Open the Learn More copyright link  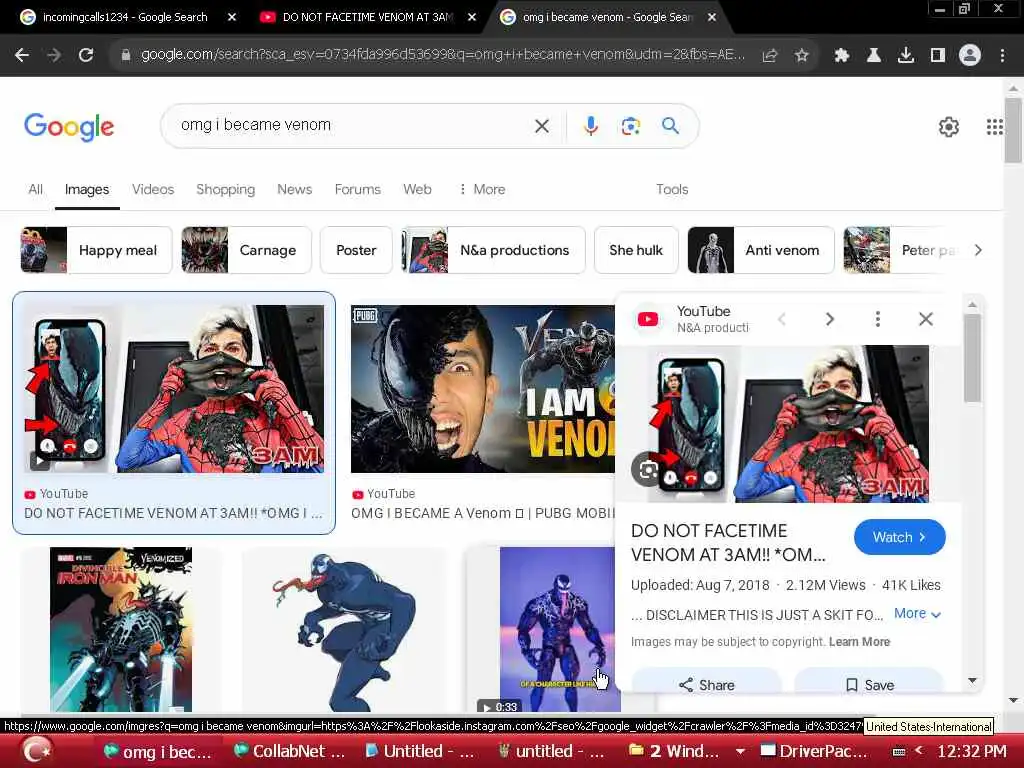tap(859, 642)
